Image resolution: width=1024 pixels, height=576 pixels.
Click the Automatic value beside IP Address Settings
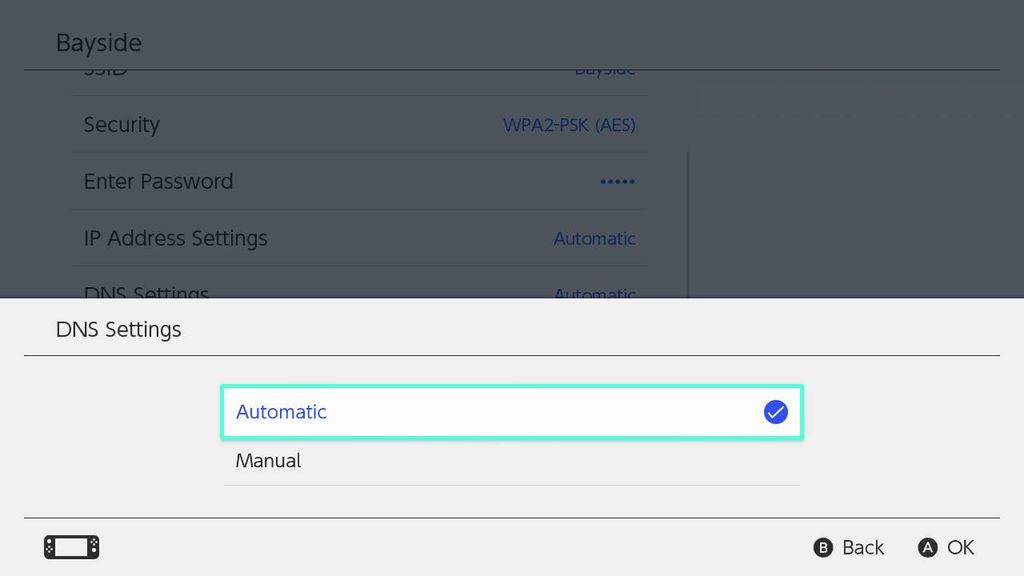pos(594,238)
